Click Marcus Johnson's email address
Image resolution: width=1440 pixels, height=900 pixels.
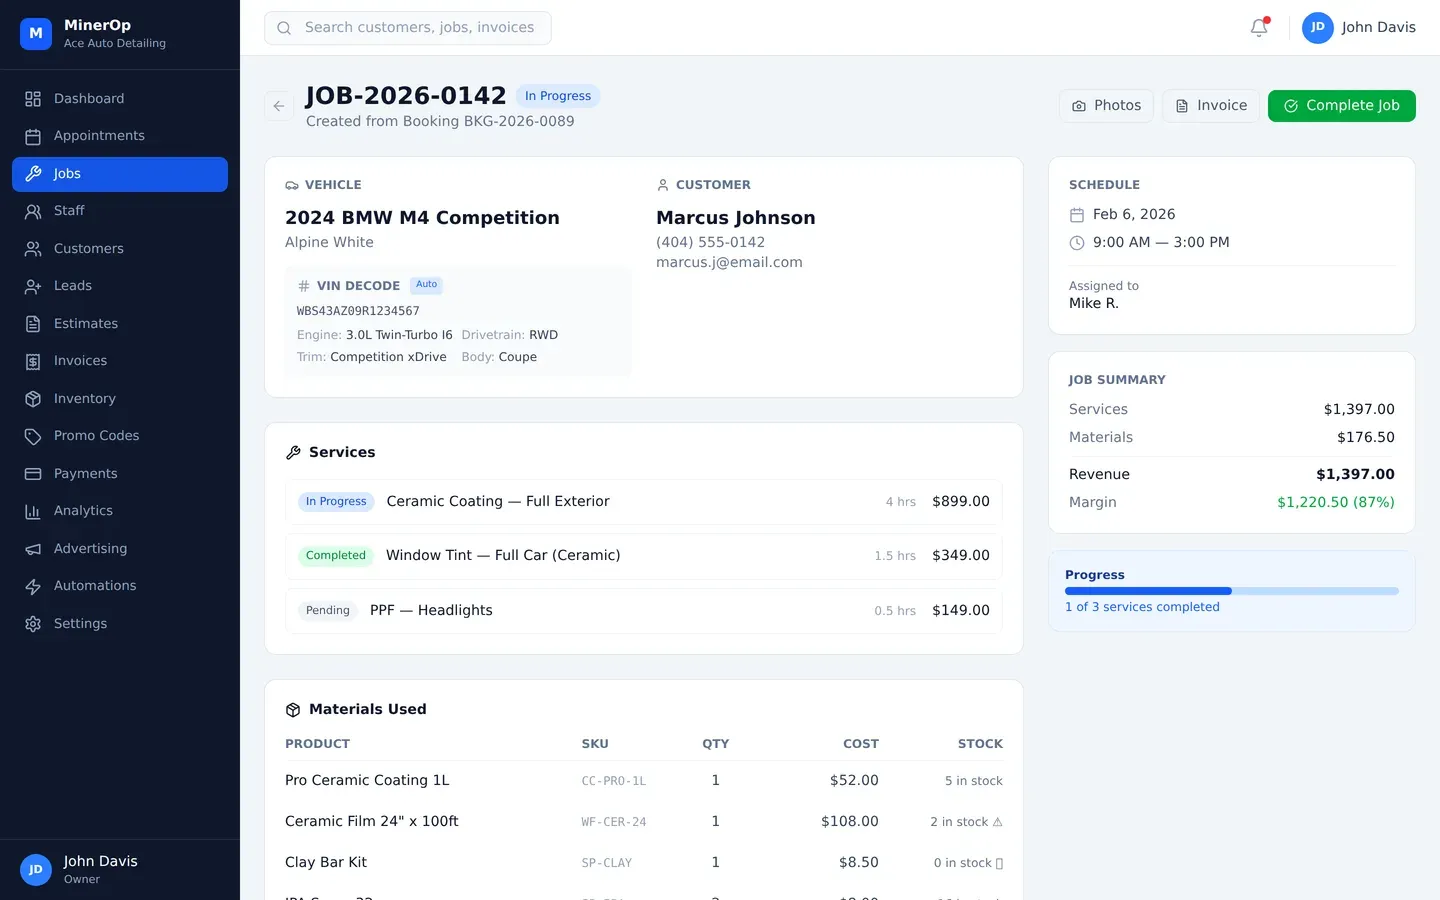coord(729,262)
